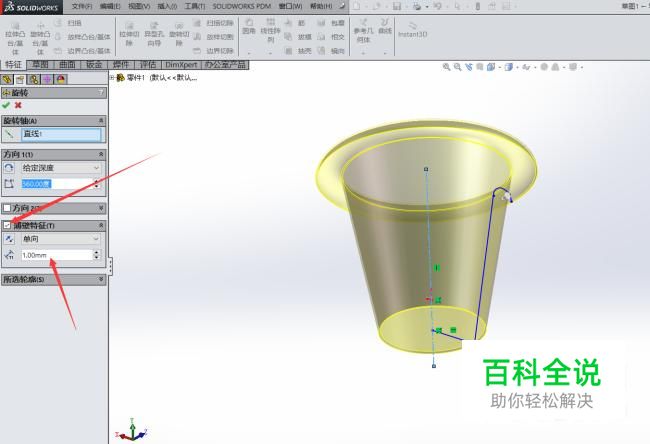Screen dimensions: 650x444
Task: Click the Save icon in title toolbar
Action: coord(397,6)
